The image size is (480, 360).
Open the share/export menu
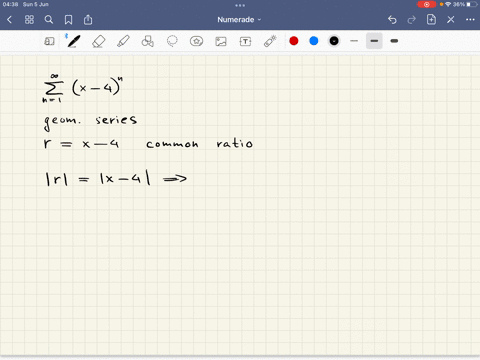coord(88,20)
